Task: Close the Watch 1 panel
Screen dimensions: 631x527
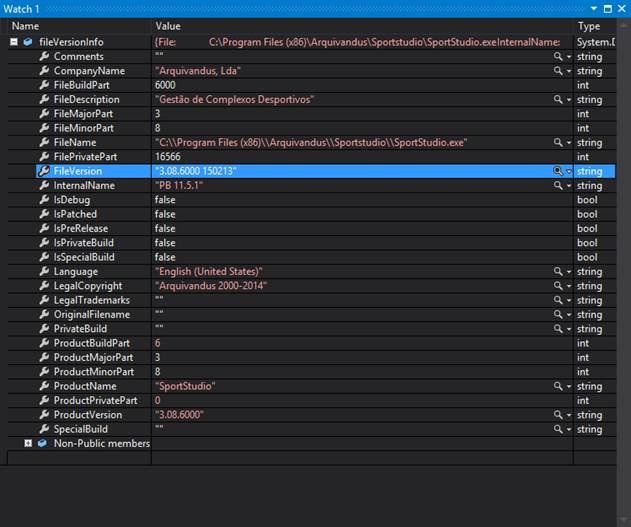Action: [x=622, y=8]
